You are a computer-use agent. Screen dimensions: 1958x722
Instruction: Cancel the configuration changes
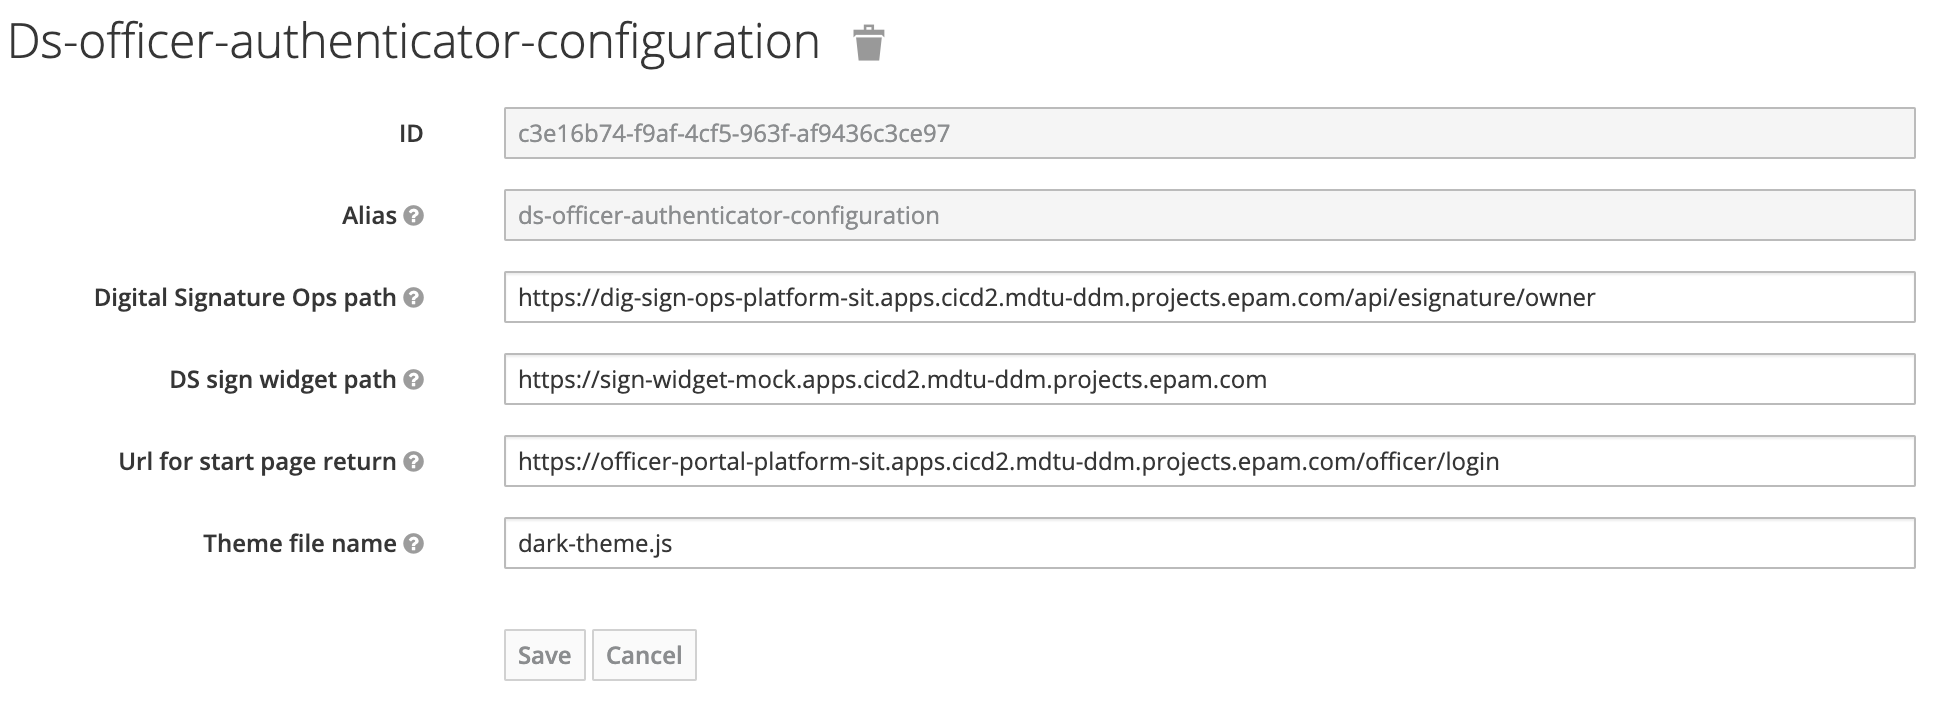[644, 655]
